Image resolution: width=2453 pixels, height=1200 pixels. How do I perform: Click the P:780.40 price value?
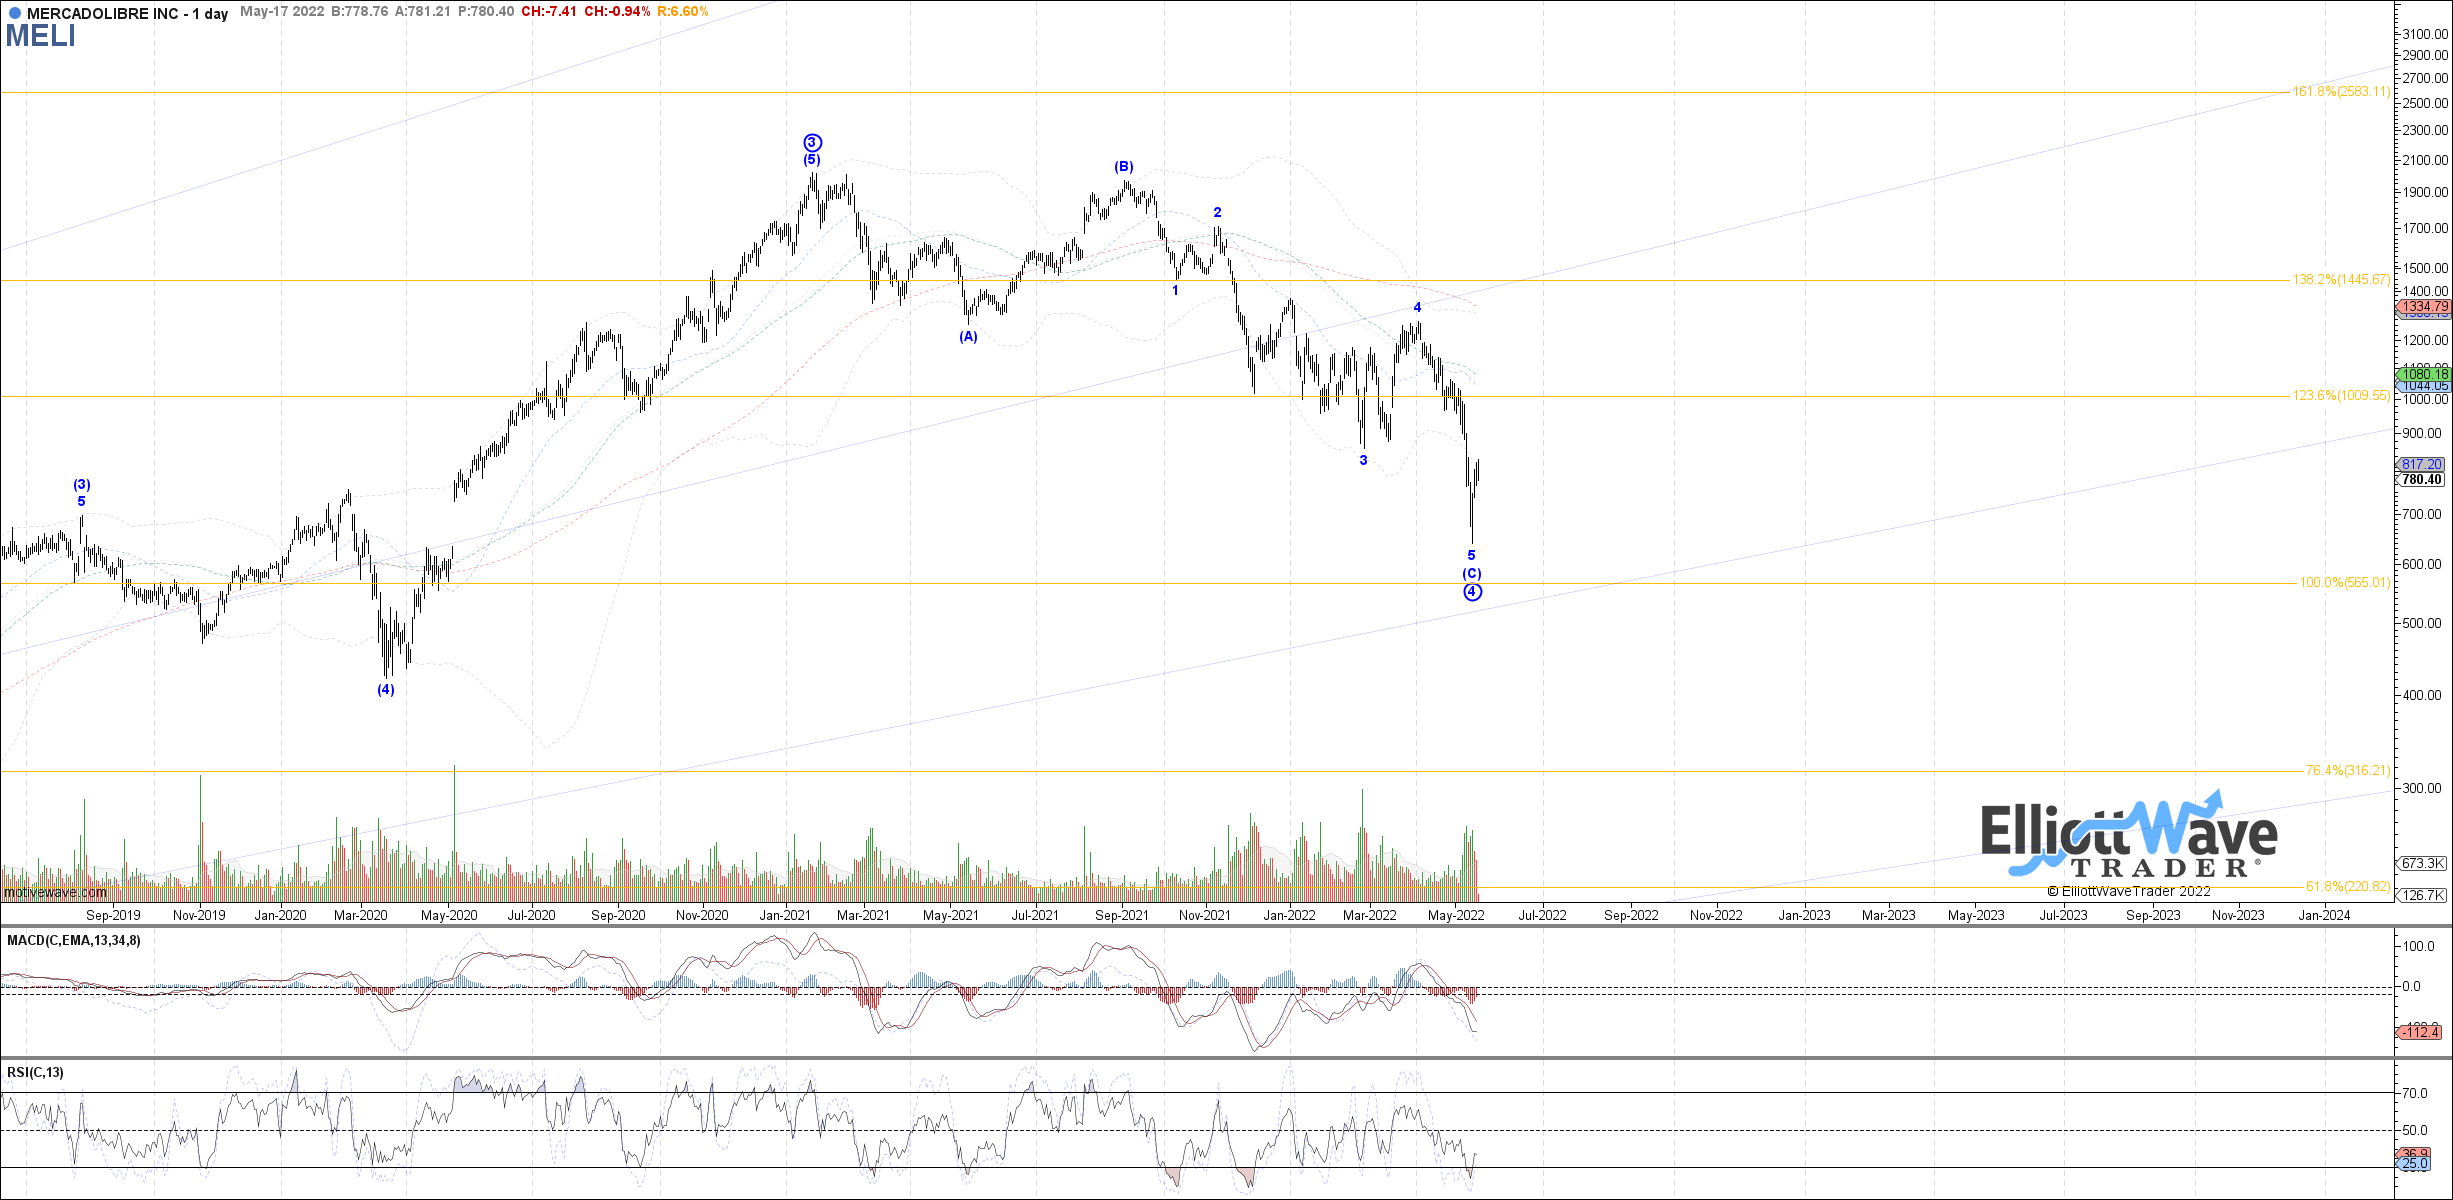(x=486, y=12)
